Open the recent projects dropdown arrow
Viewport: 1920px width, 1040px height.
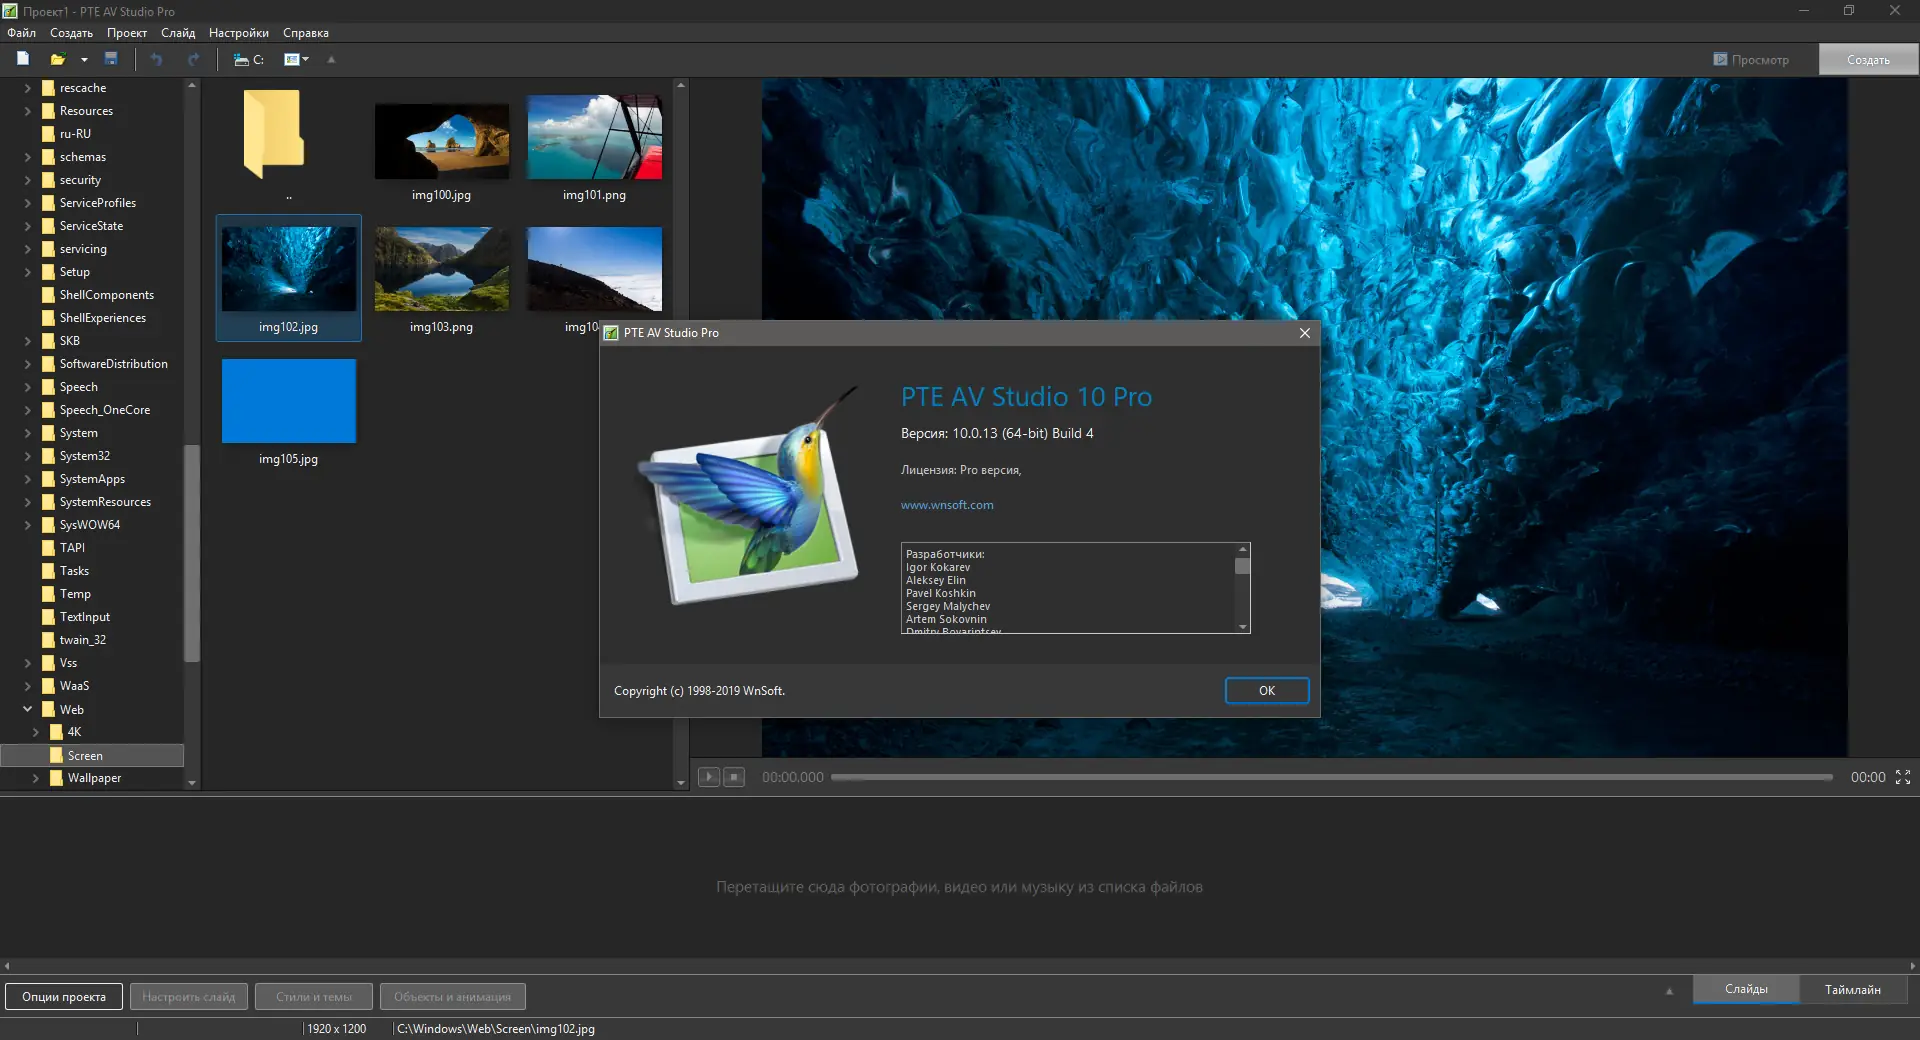[x=84, y=60]
